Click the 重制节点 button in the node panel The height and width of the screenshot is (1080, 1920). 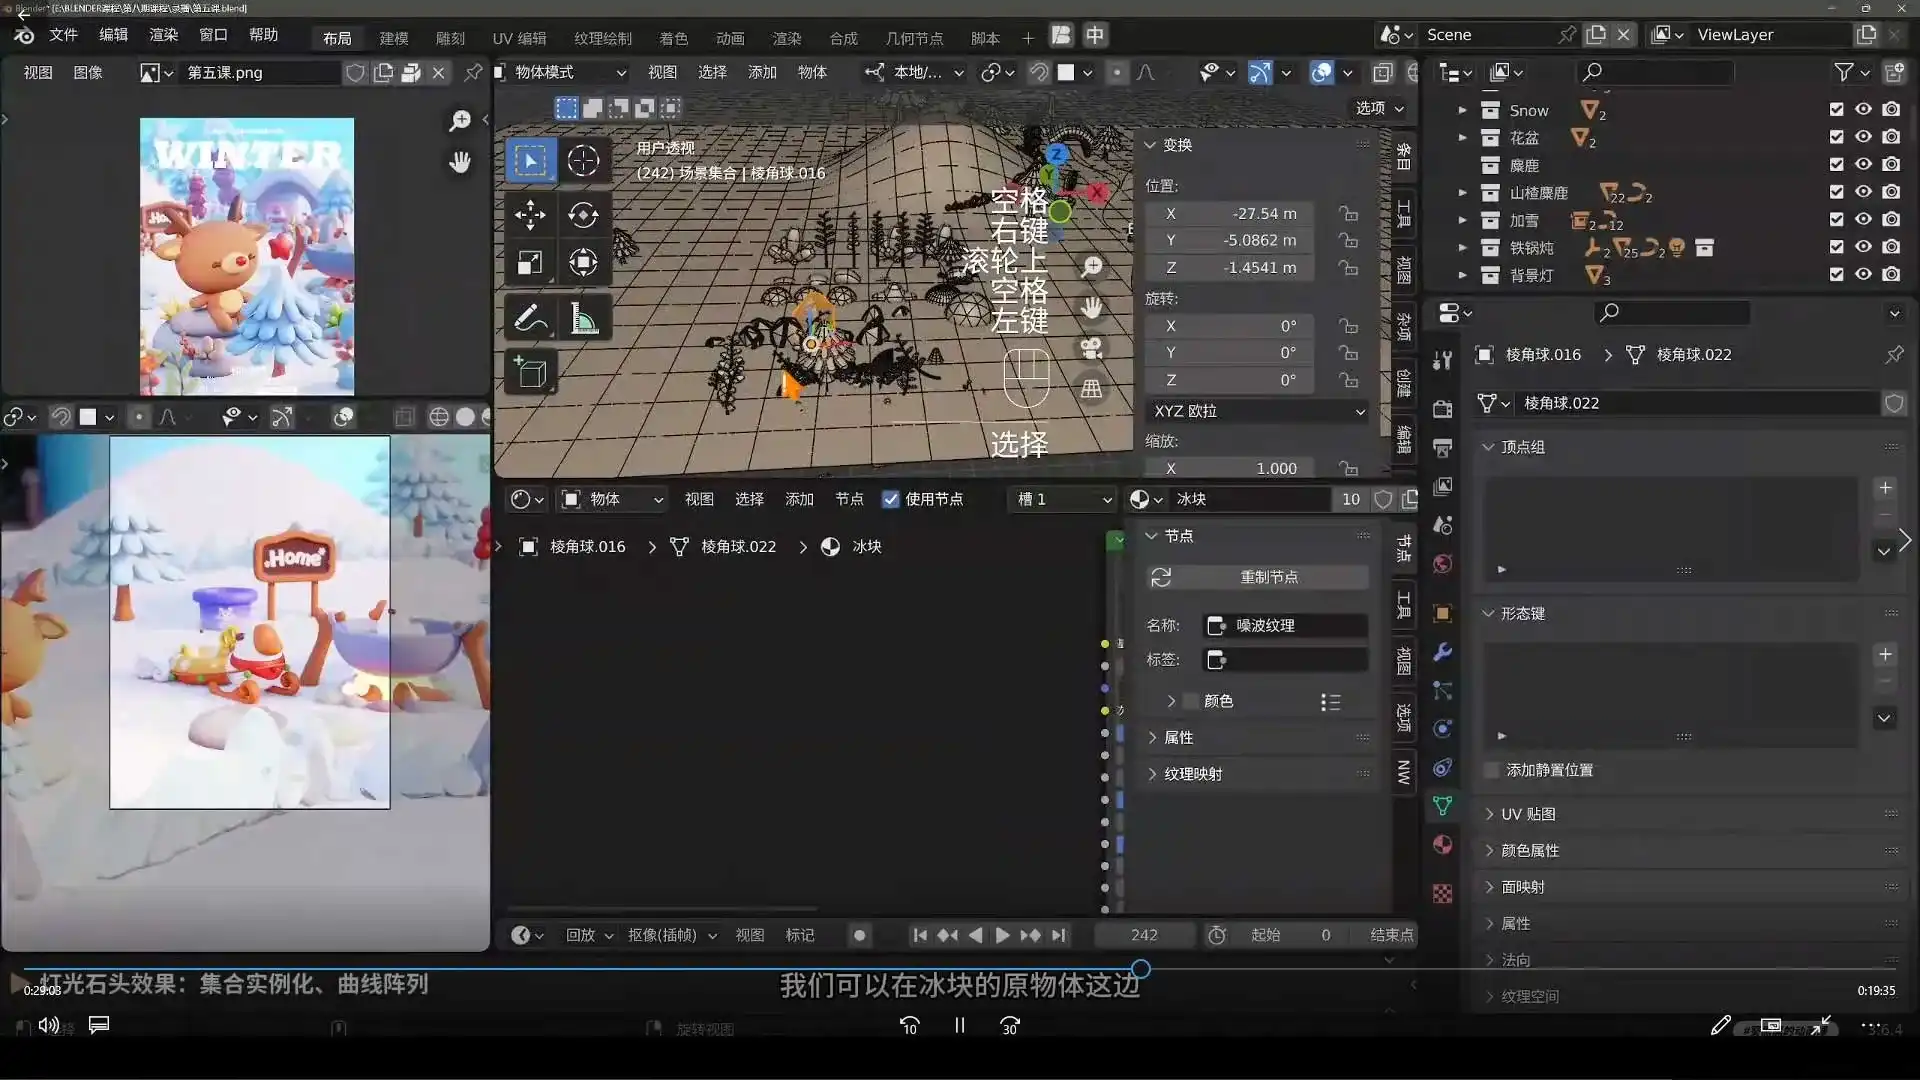[x=1272, y=577]
